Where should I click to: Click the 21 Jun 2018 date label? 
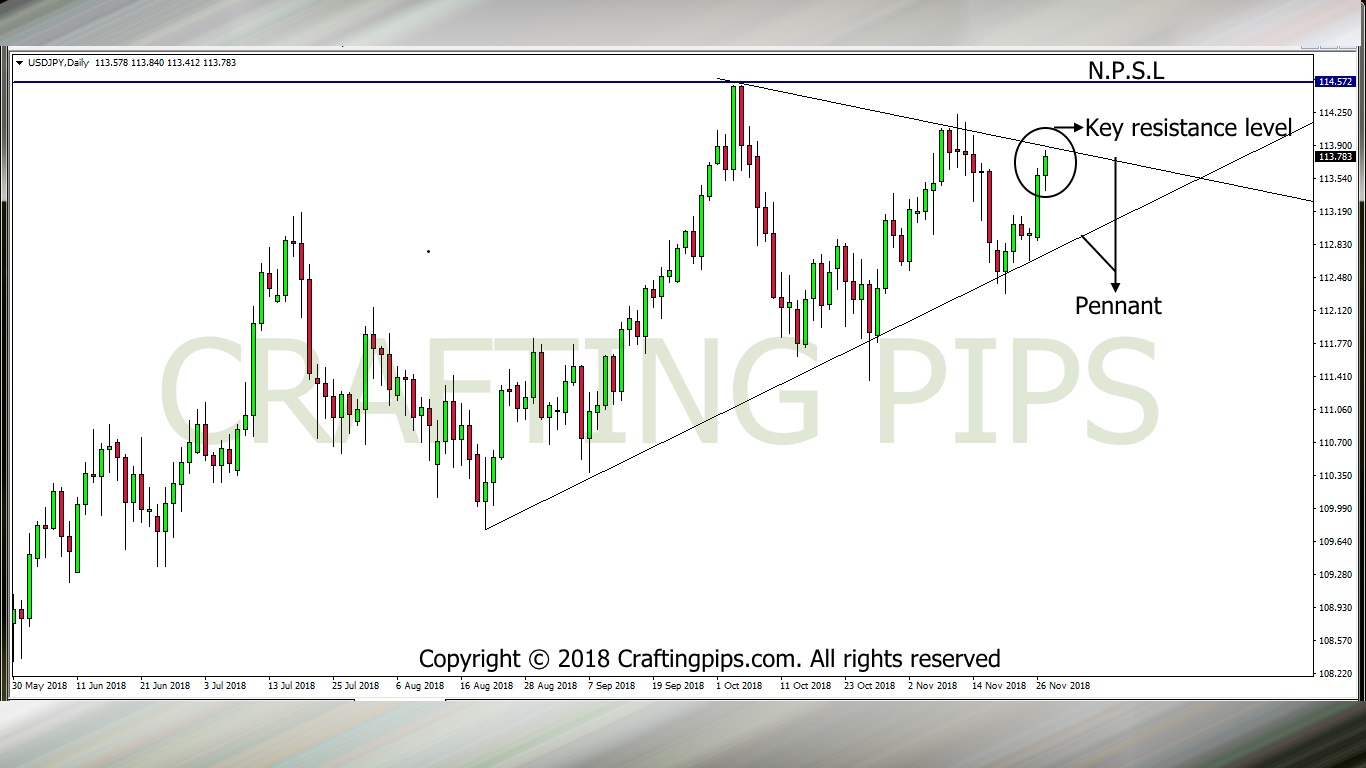tap(165, 686)
